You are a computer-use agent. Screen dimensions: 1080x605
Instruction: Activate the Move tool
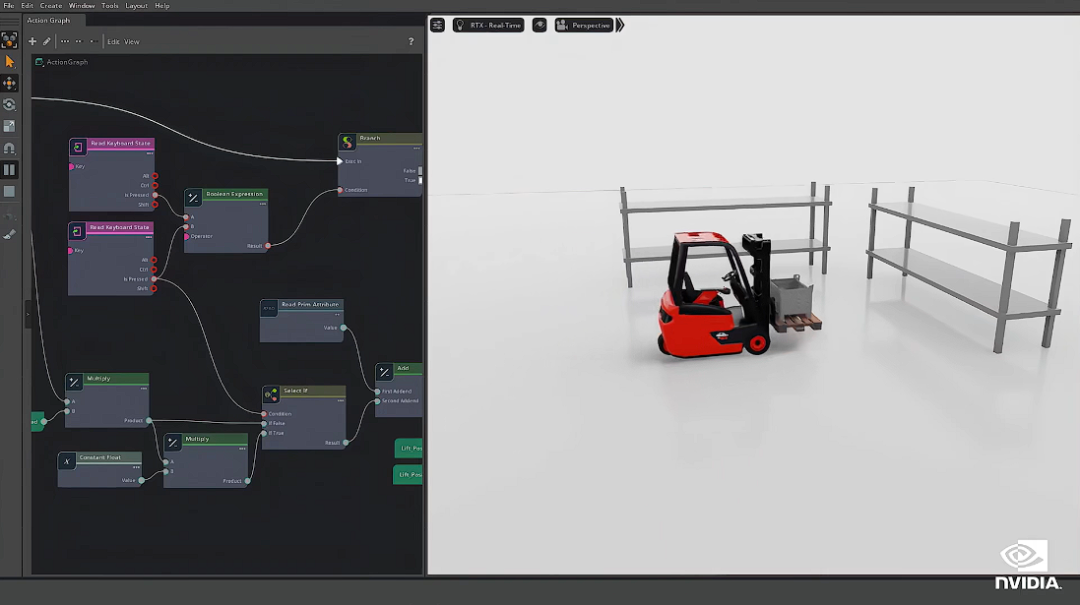coord(10,83)
